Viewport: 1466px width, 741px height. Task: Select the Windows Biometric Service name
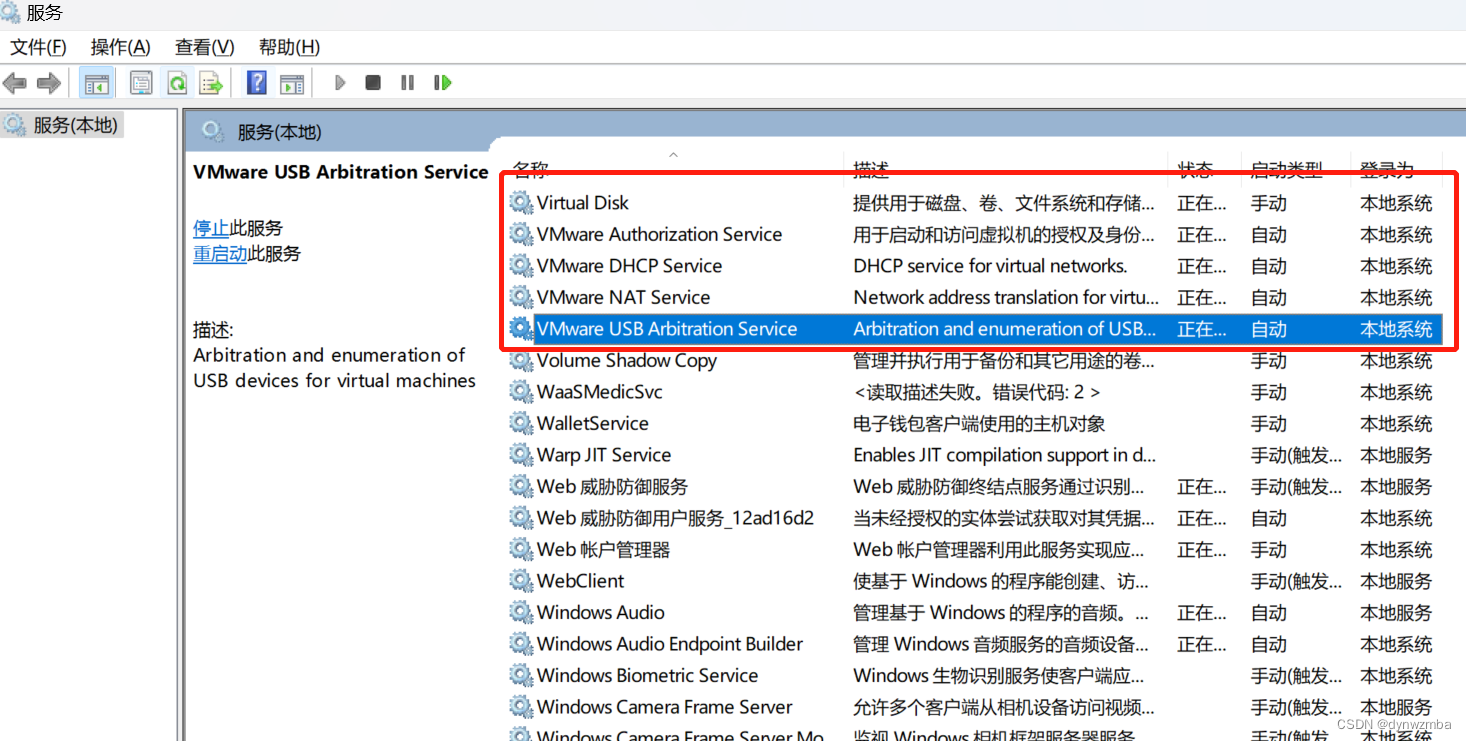click(x=647, y=675)
